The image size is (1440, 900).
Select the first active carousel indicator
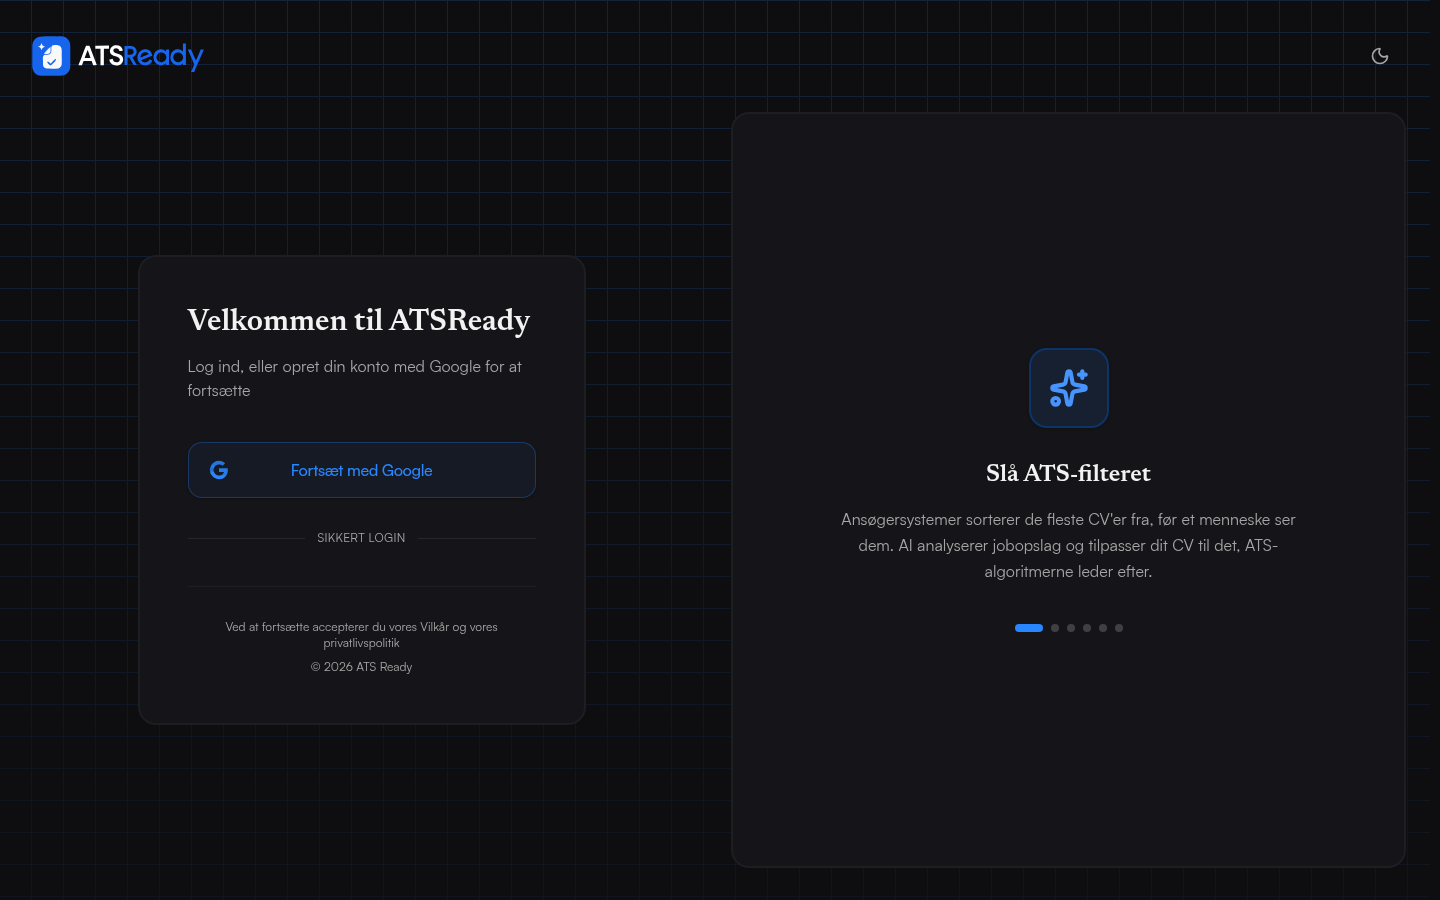pyautogui.click(x=1029, y=628)
